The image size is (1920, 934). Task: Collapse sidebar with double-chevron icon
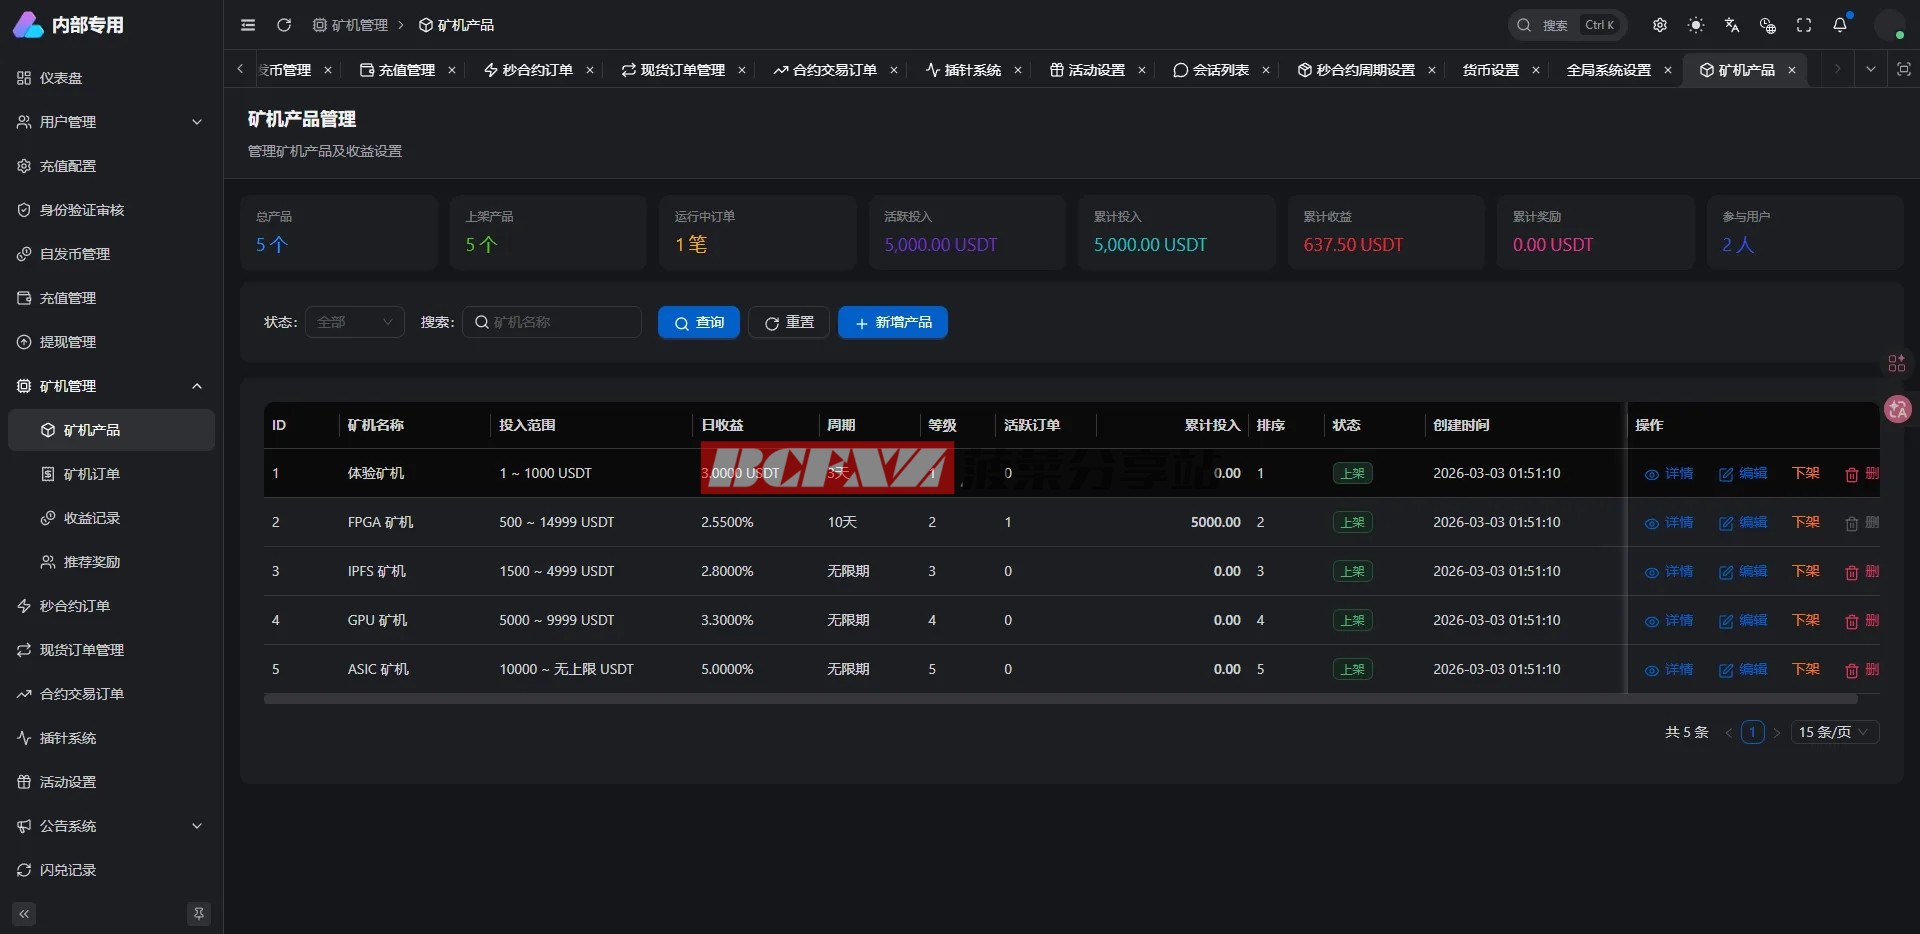pyautogui.click(x=24, y=914)
